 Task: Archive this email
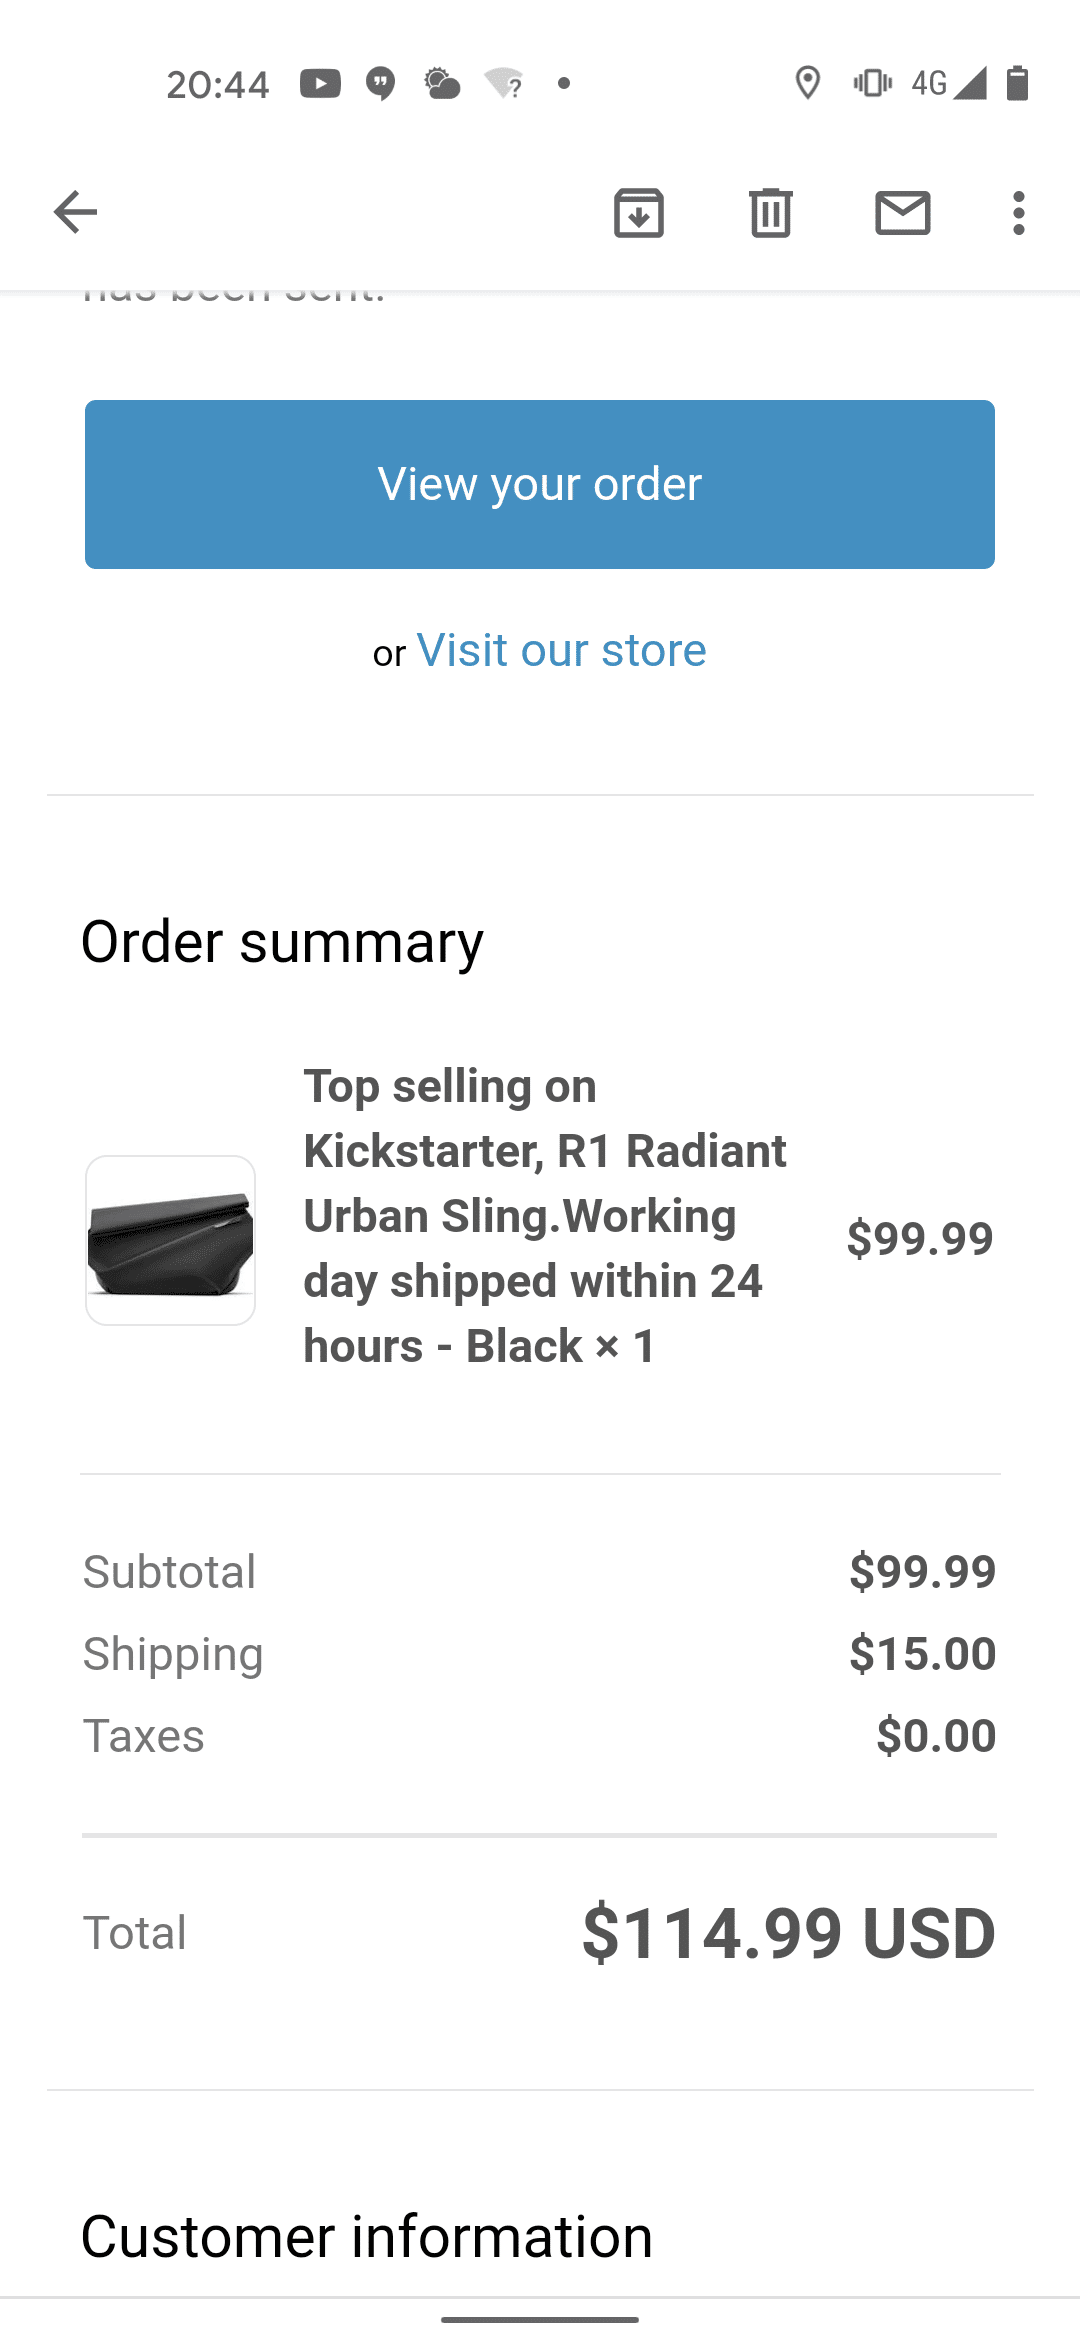(639, 212)
